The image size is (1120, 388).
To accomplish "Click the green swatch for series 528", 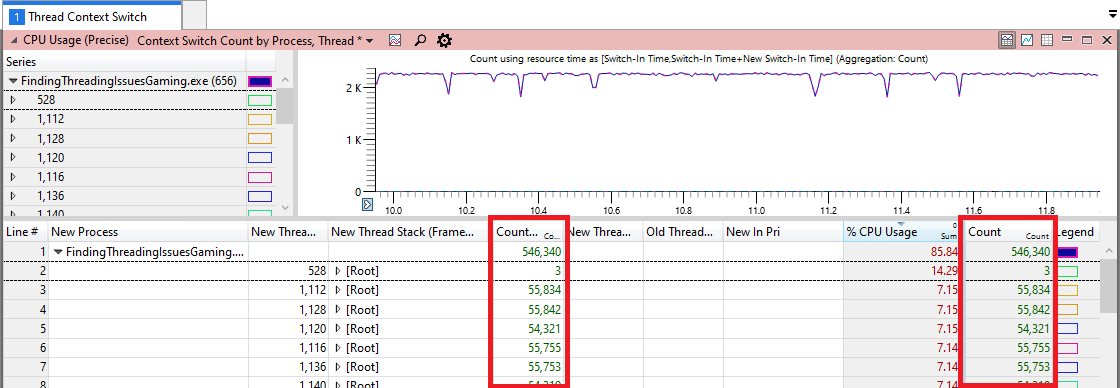I will tap(259, 100).
